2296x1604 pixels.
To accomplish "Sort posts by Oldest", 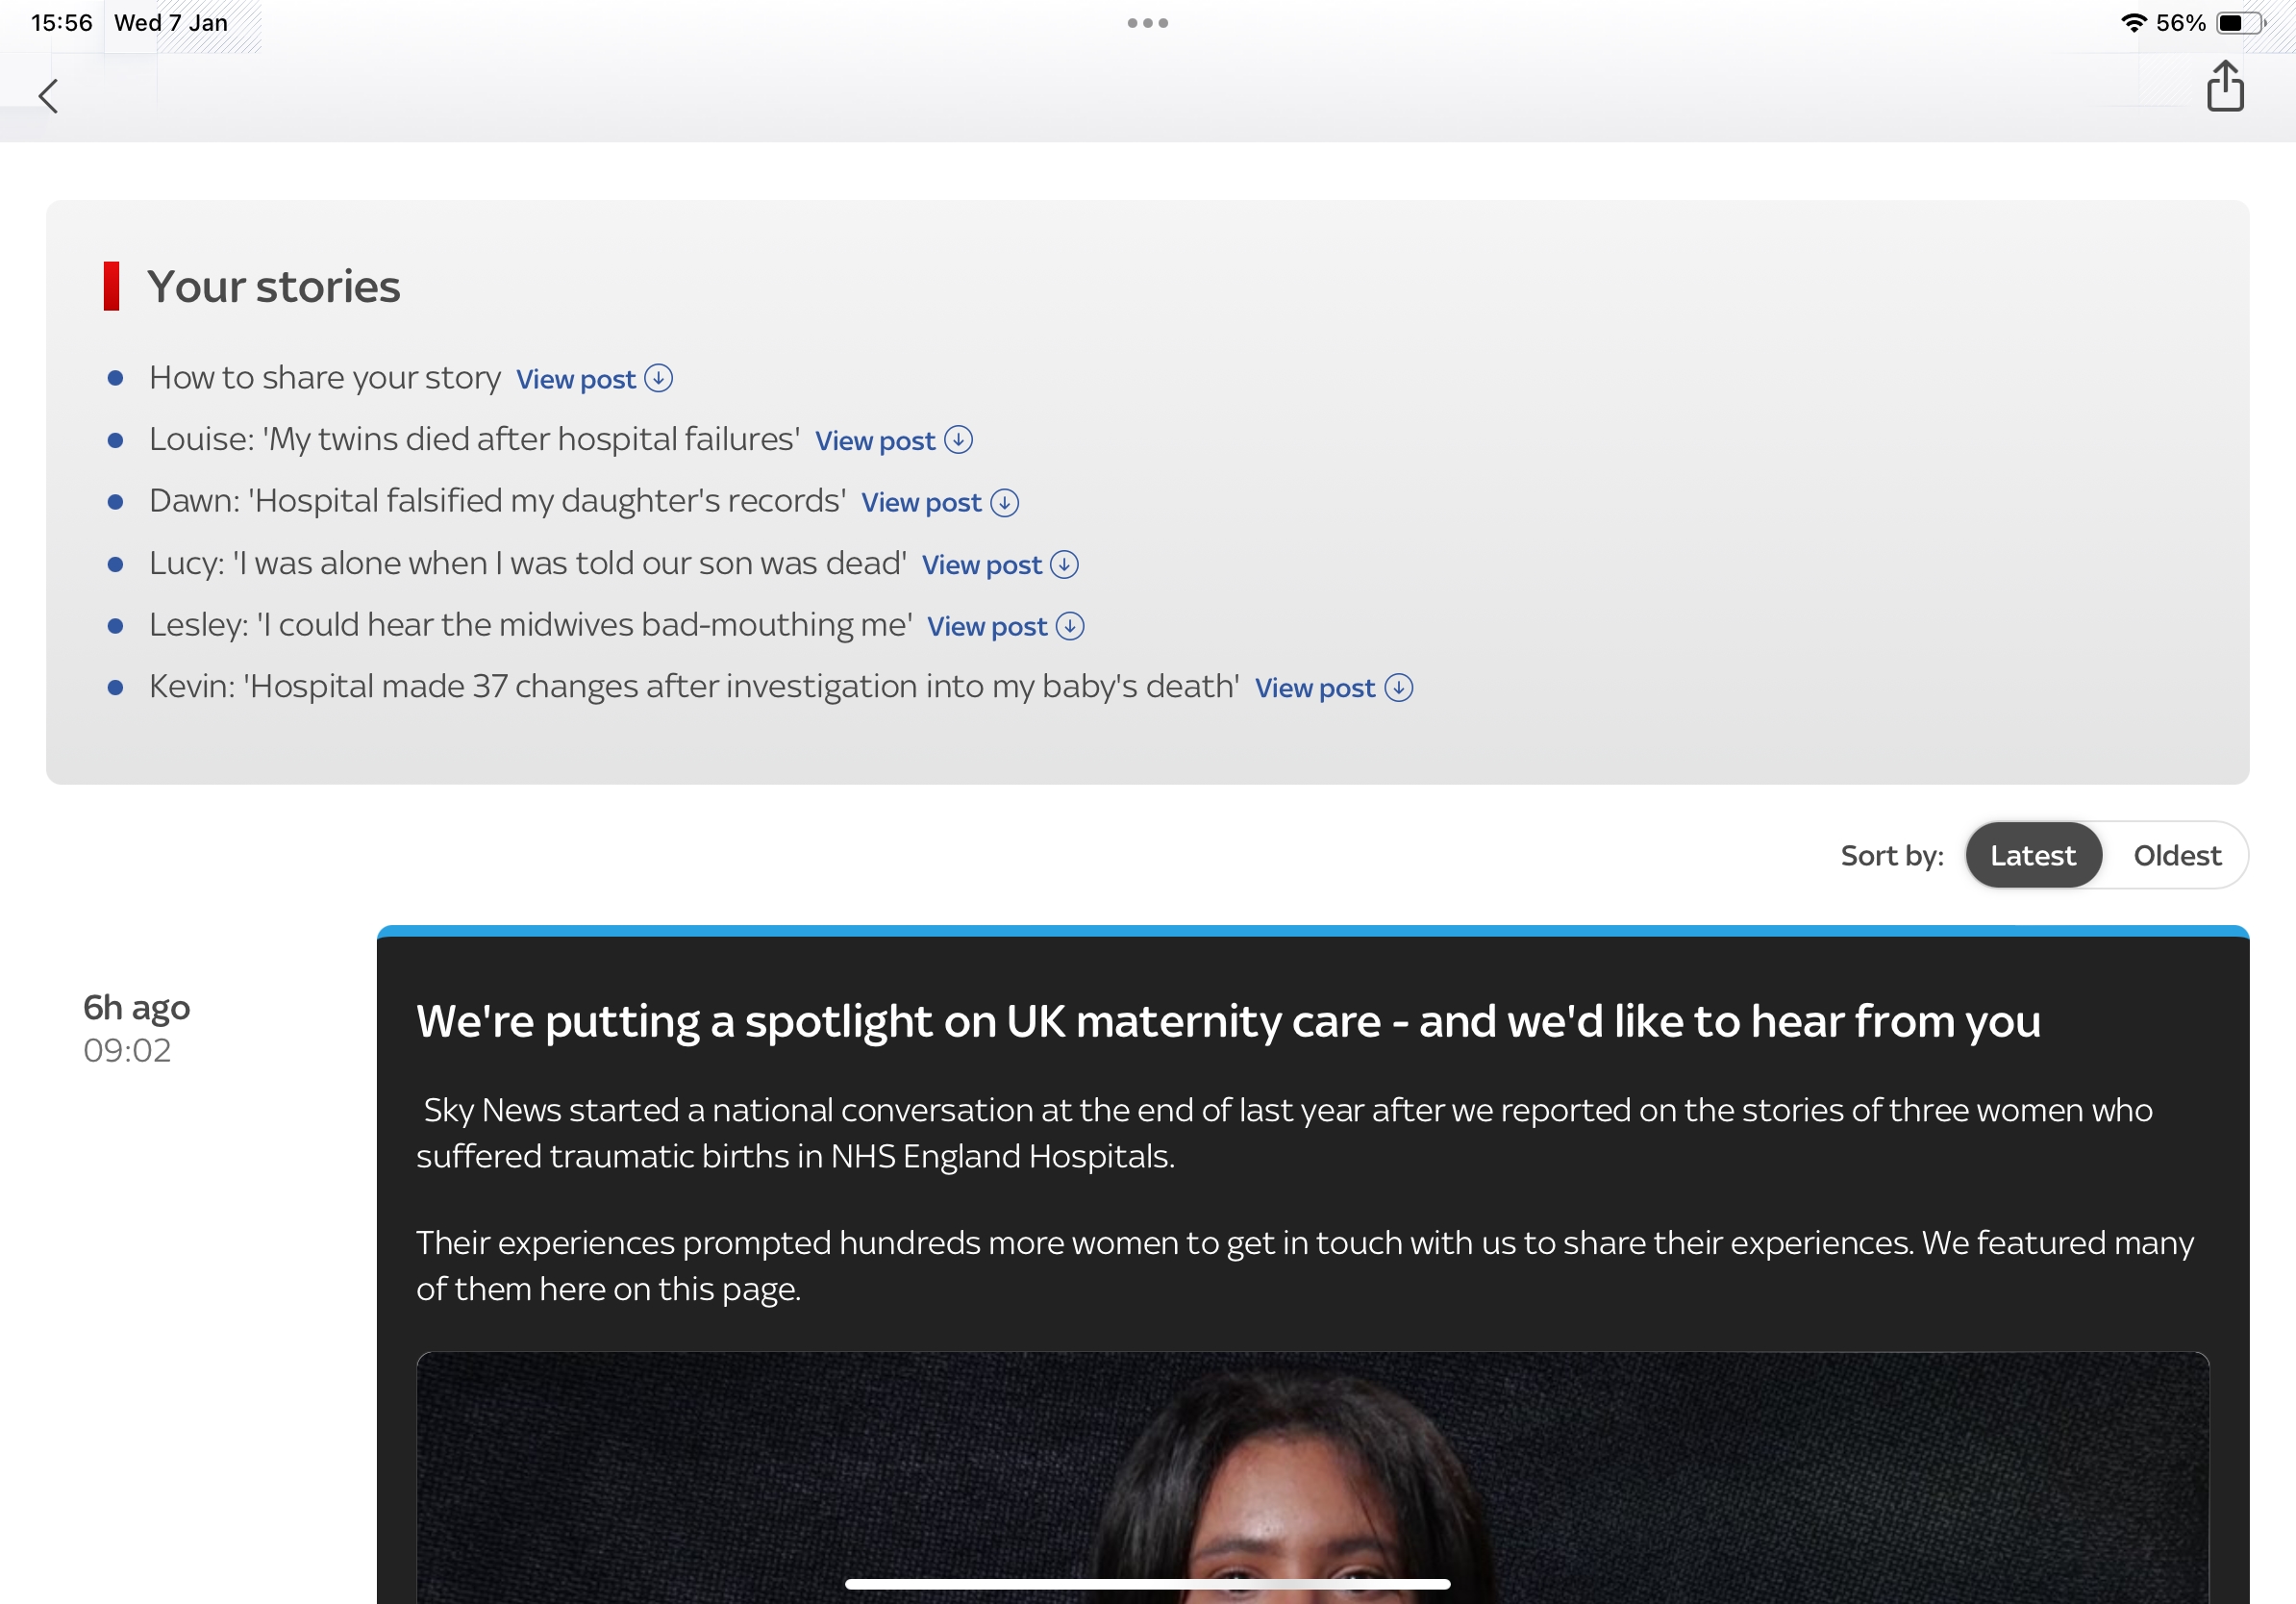I will [2176, 856].
